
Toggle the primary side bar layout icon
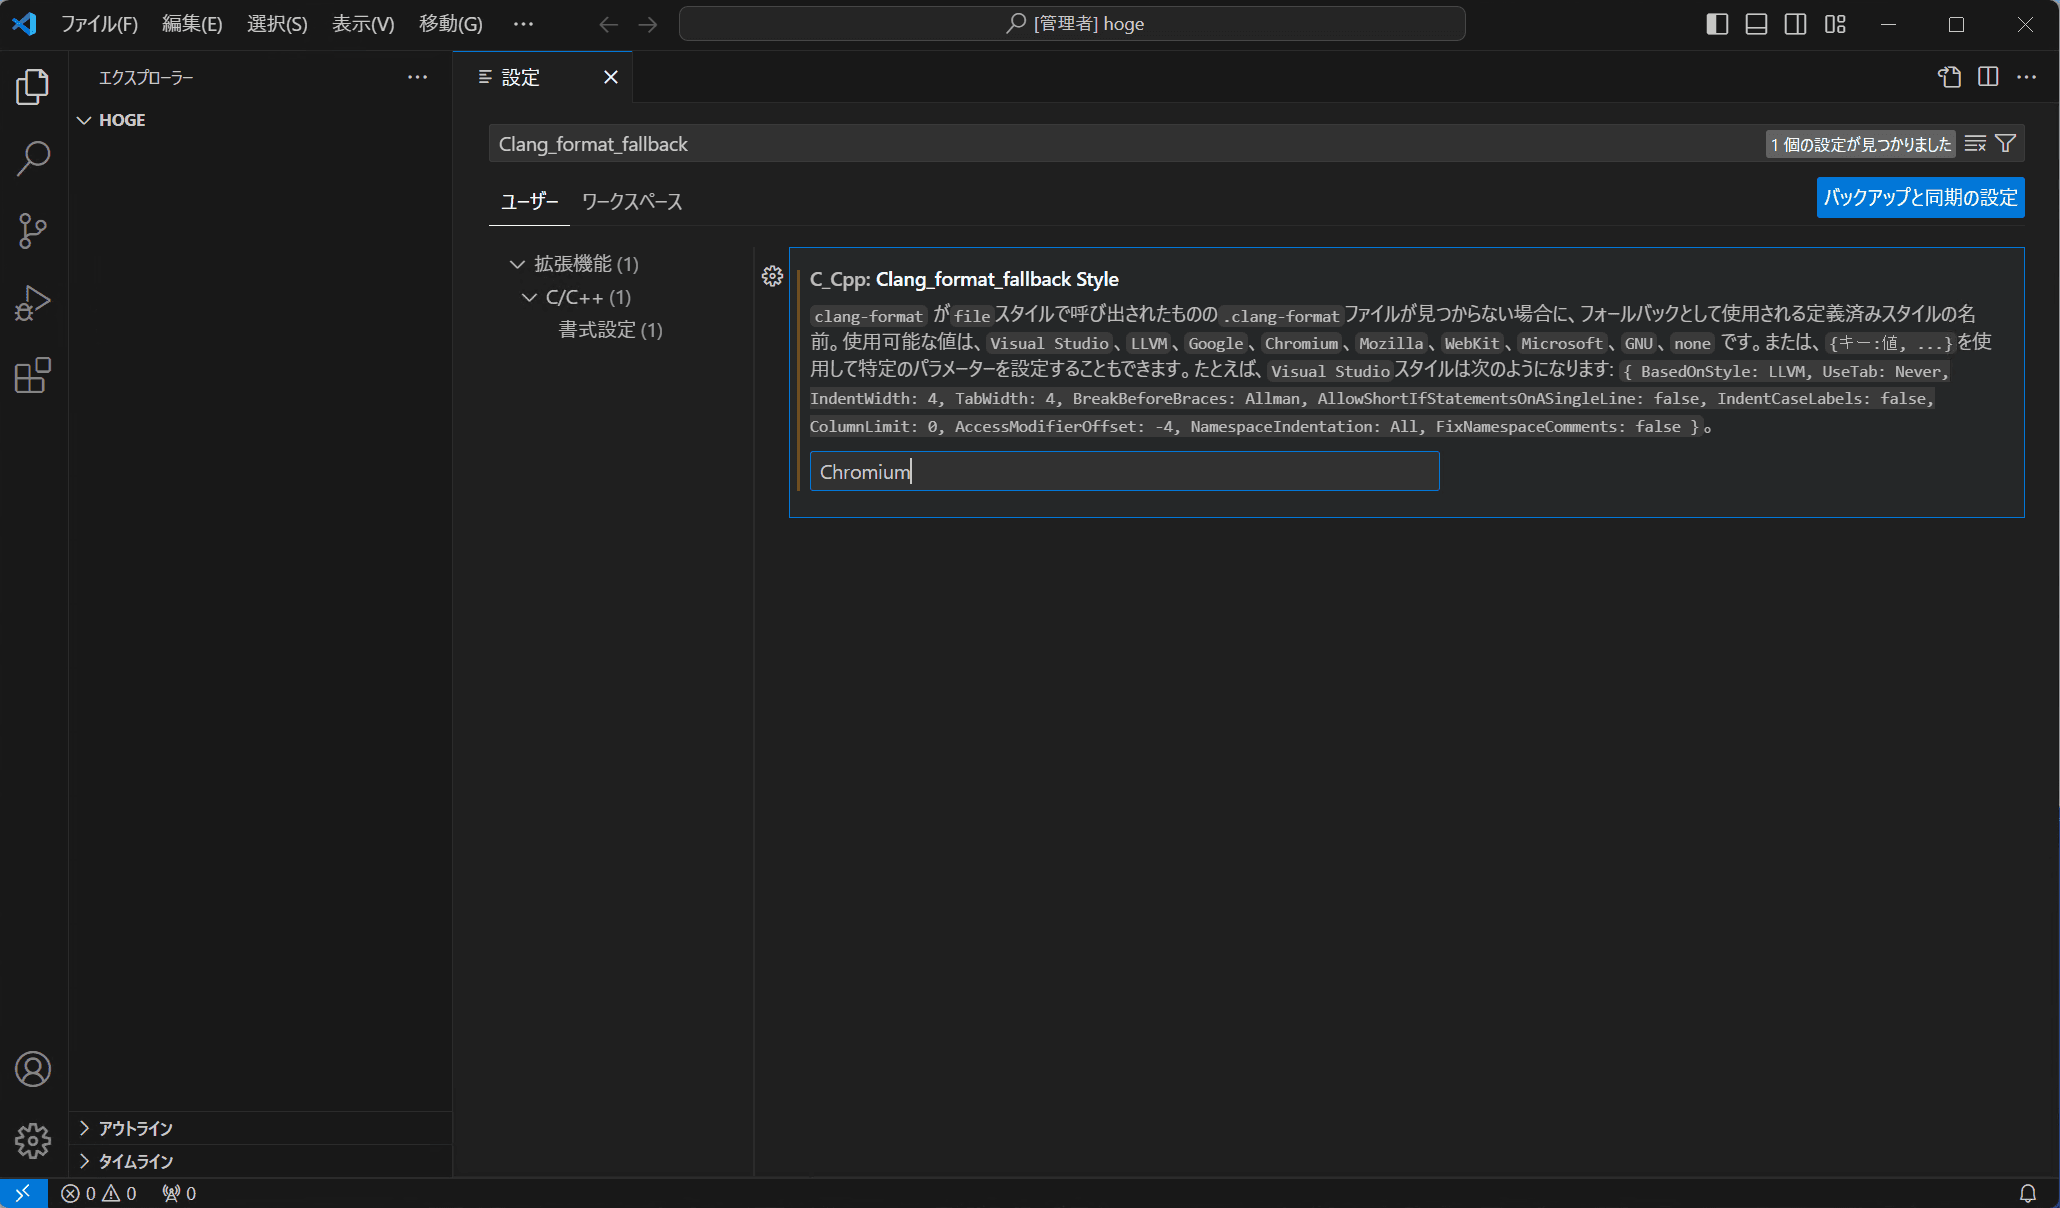click(x=1717, y=24)
